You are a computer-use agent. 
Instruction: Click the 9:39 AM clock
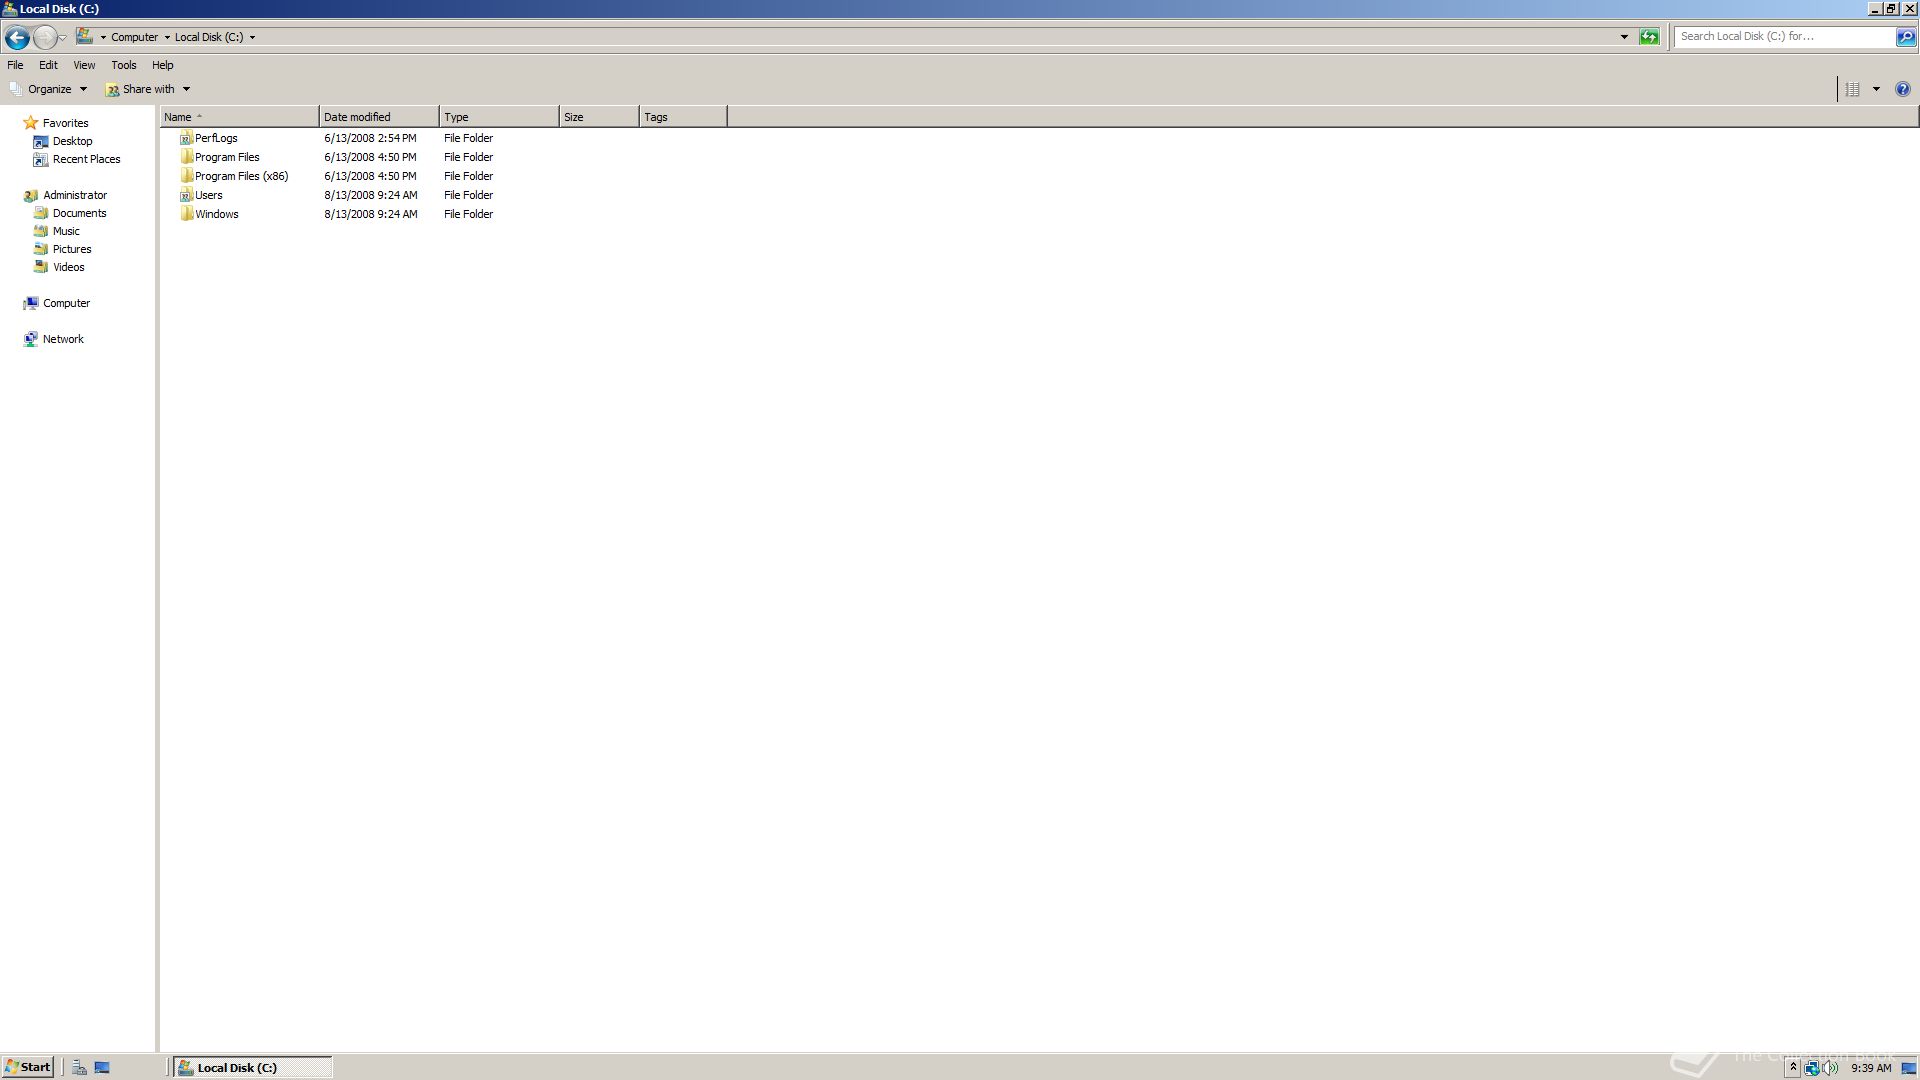click(1871, 1068)
